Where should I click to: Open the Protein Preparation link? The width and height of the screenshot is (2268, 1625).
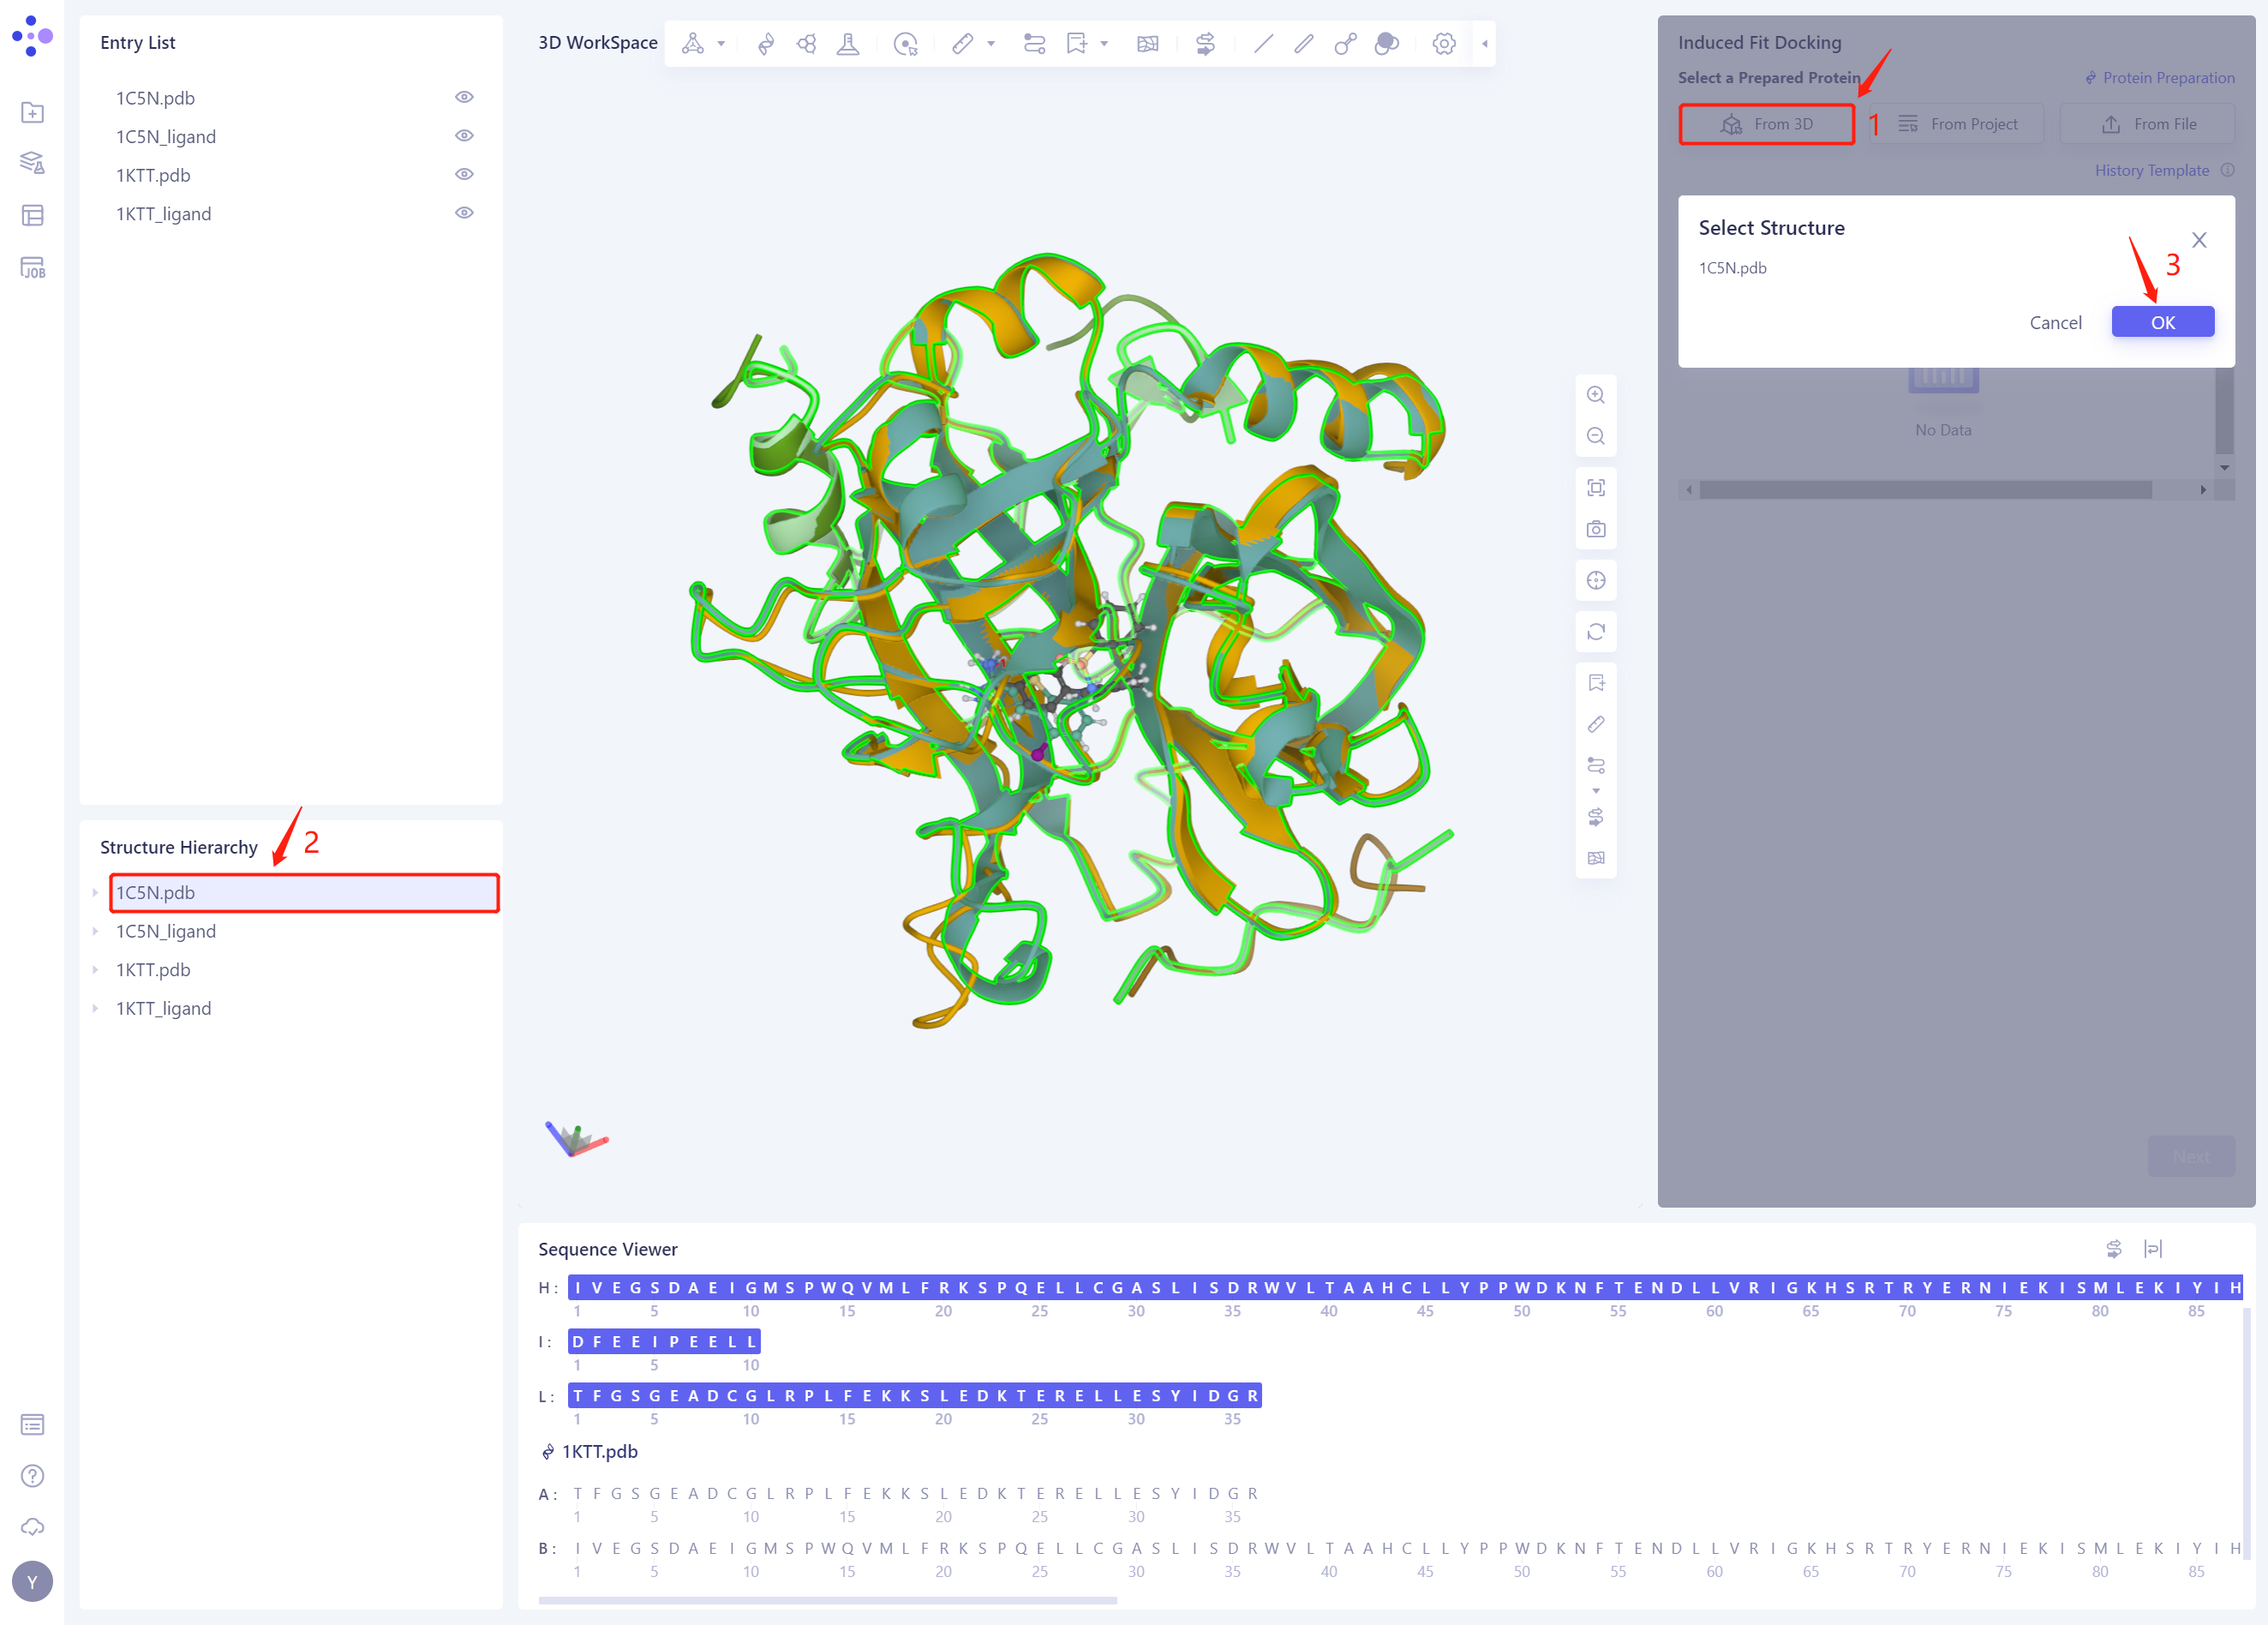click(x=2158, y=77)
